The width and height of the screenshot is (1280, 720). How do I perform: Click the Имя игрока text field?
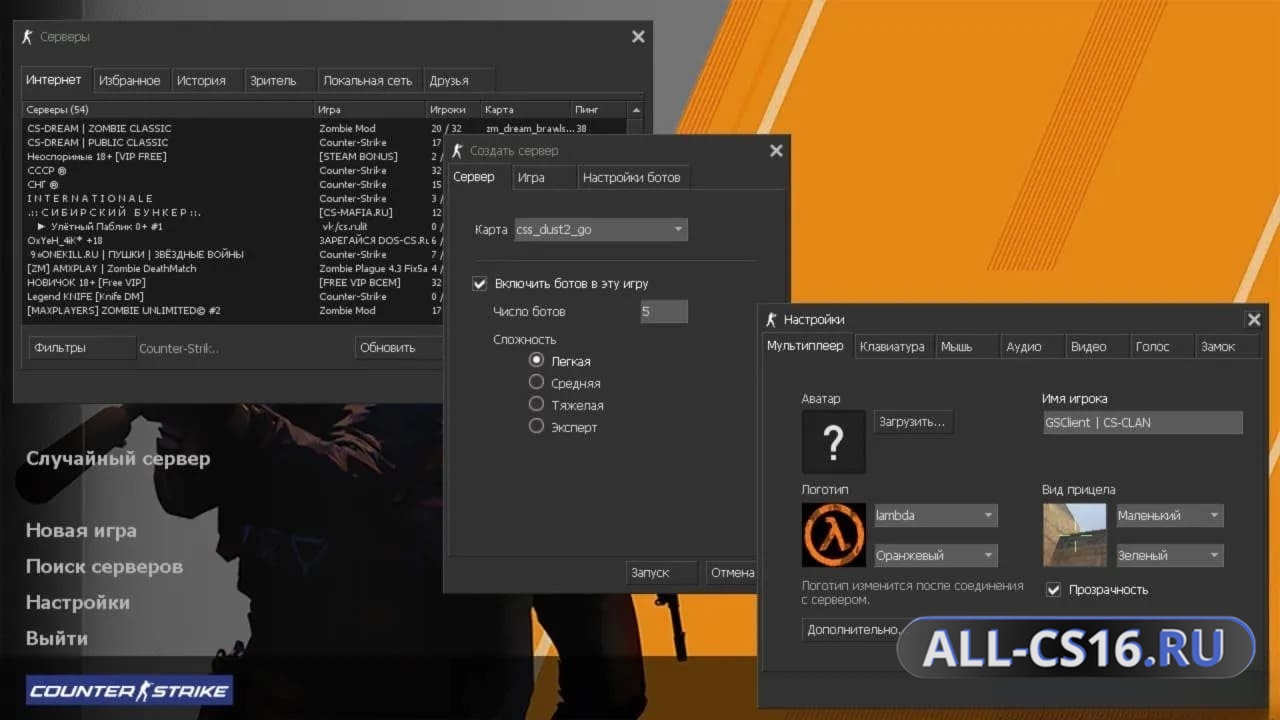[1142, 423]
